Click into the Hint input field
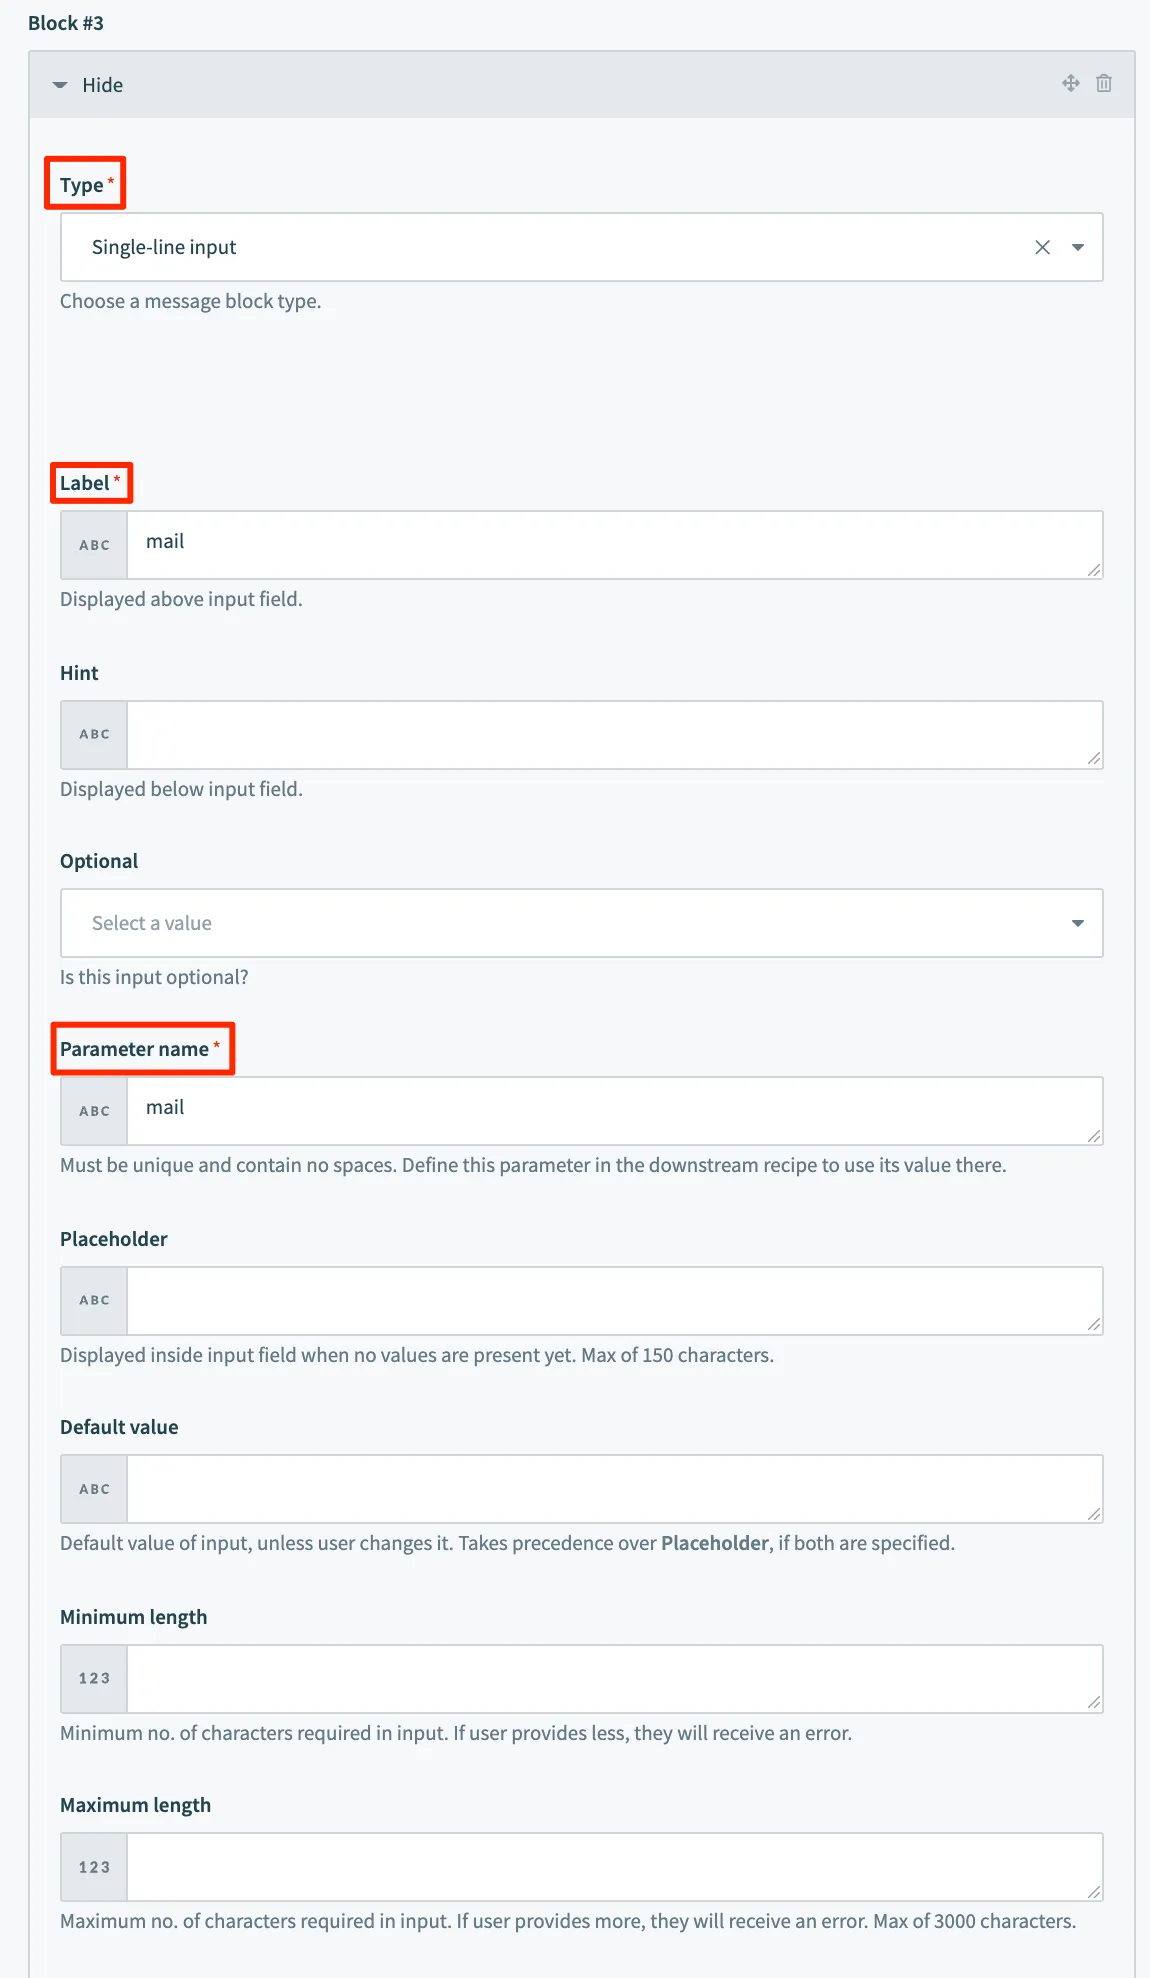 click(x=614, y=735)
